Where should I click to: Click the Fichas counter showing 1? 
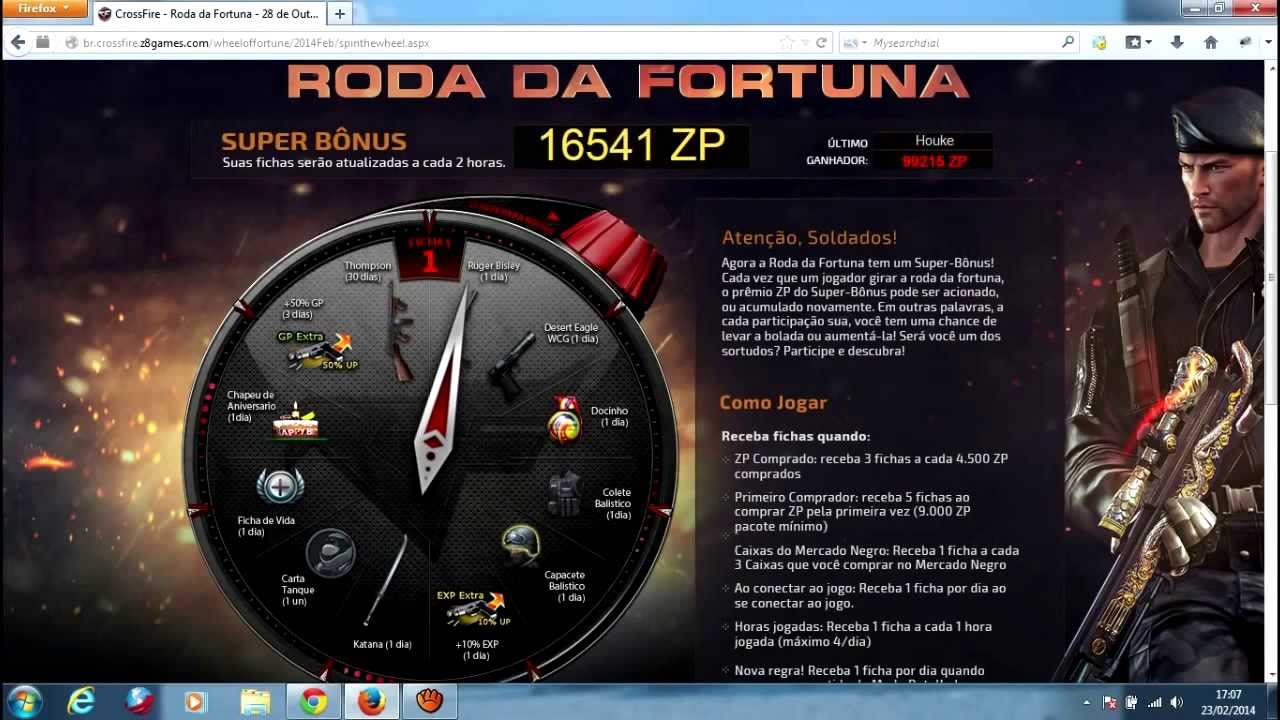pos(430,256)
